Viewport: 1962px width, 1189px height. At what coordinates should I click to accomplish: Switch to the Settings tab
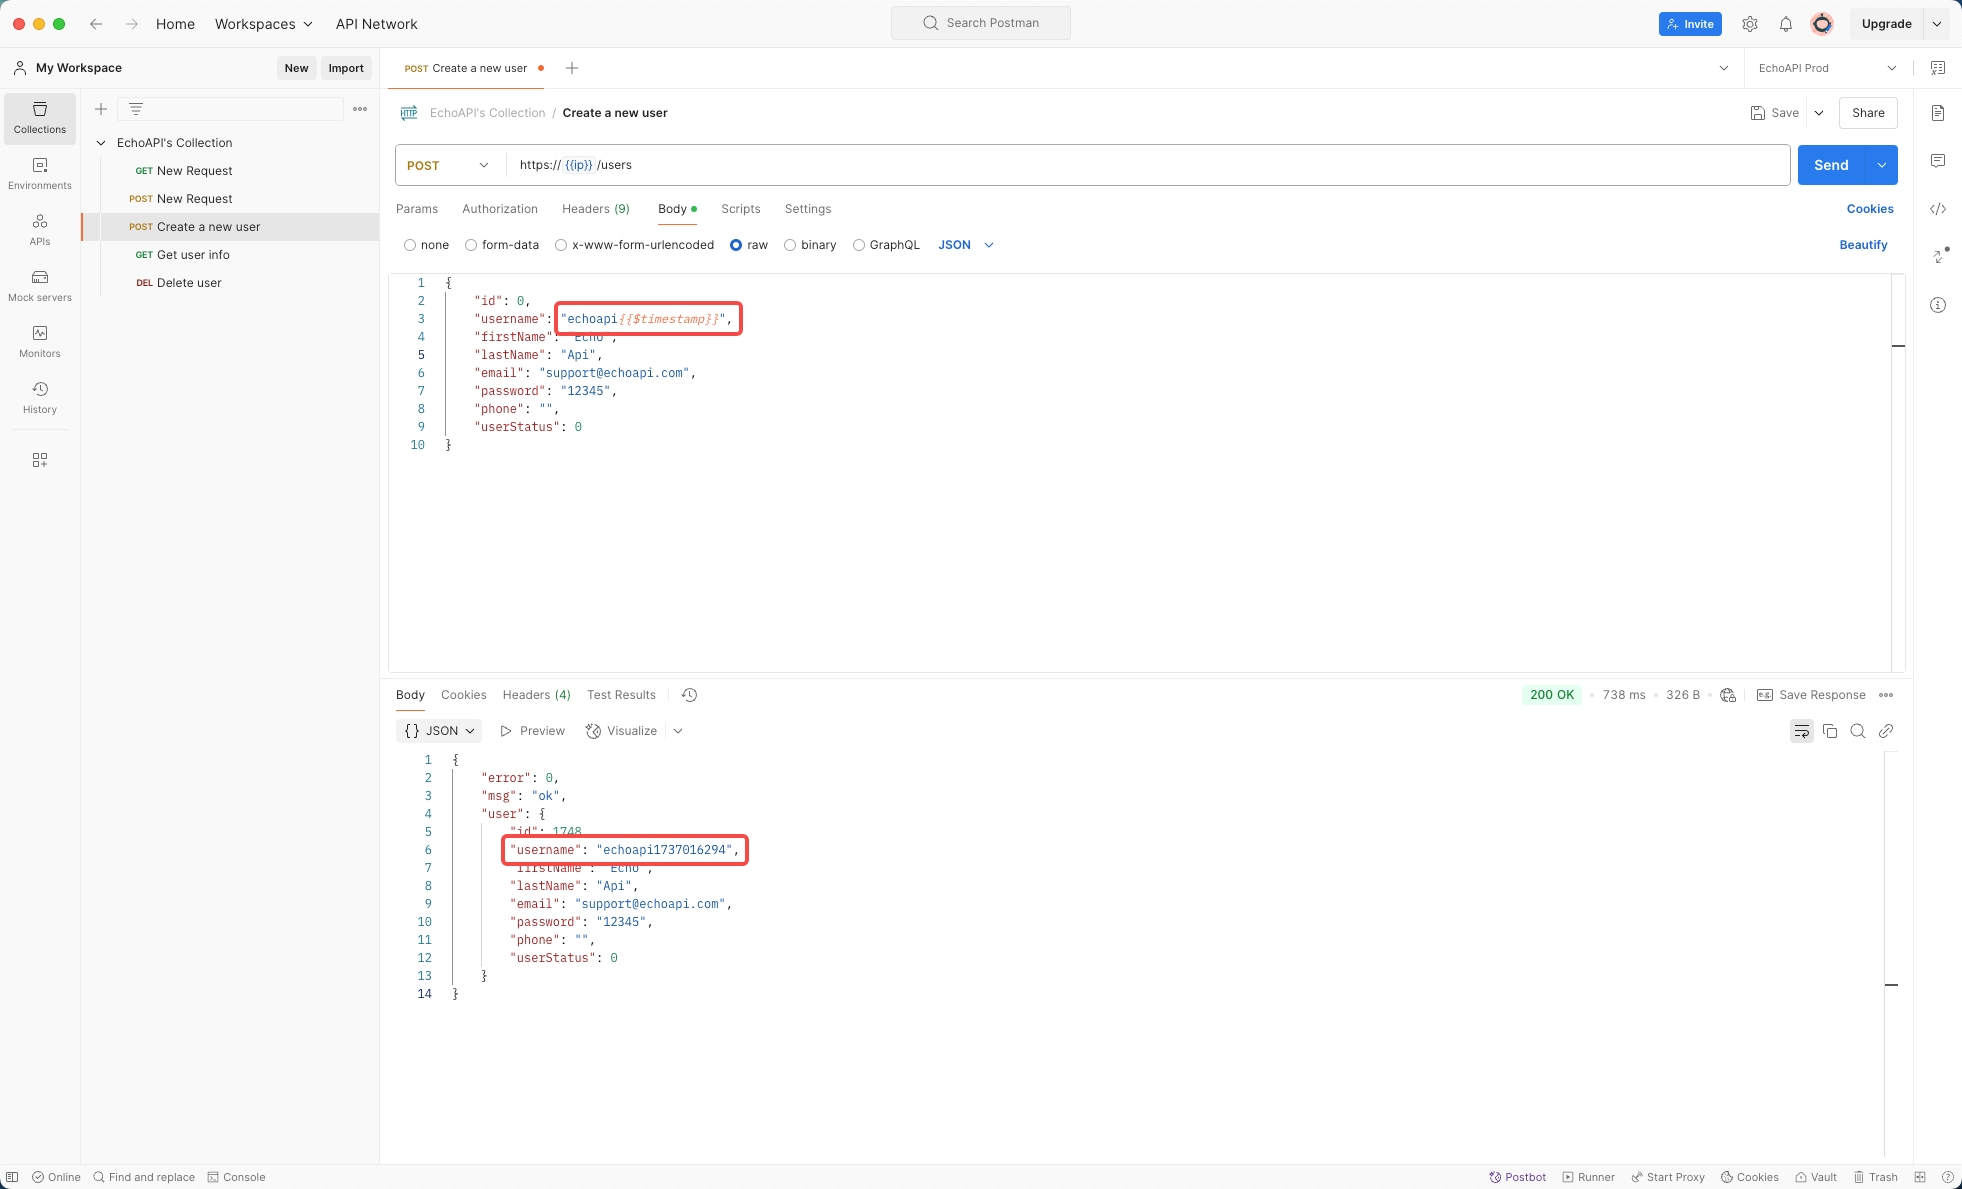808,209
